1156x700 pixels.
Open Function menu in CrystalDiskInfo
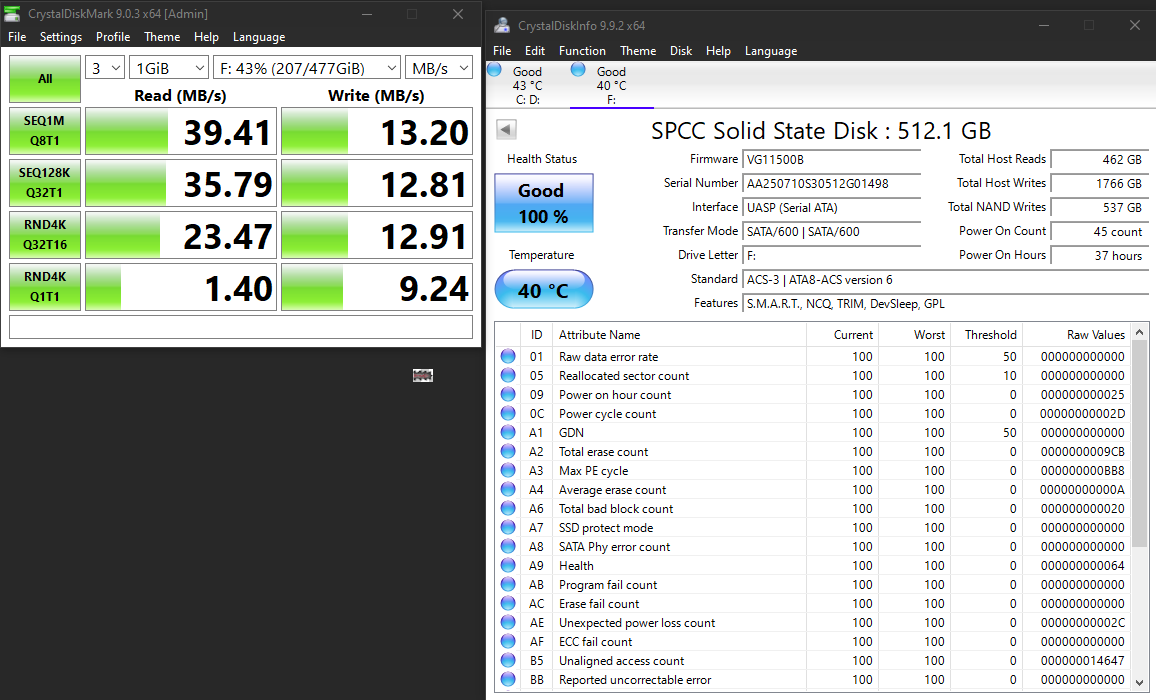[582, 51]
